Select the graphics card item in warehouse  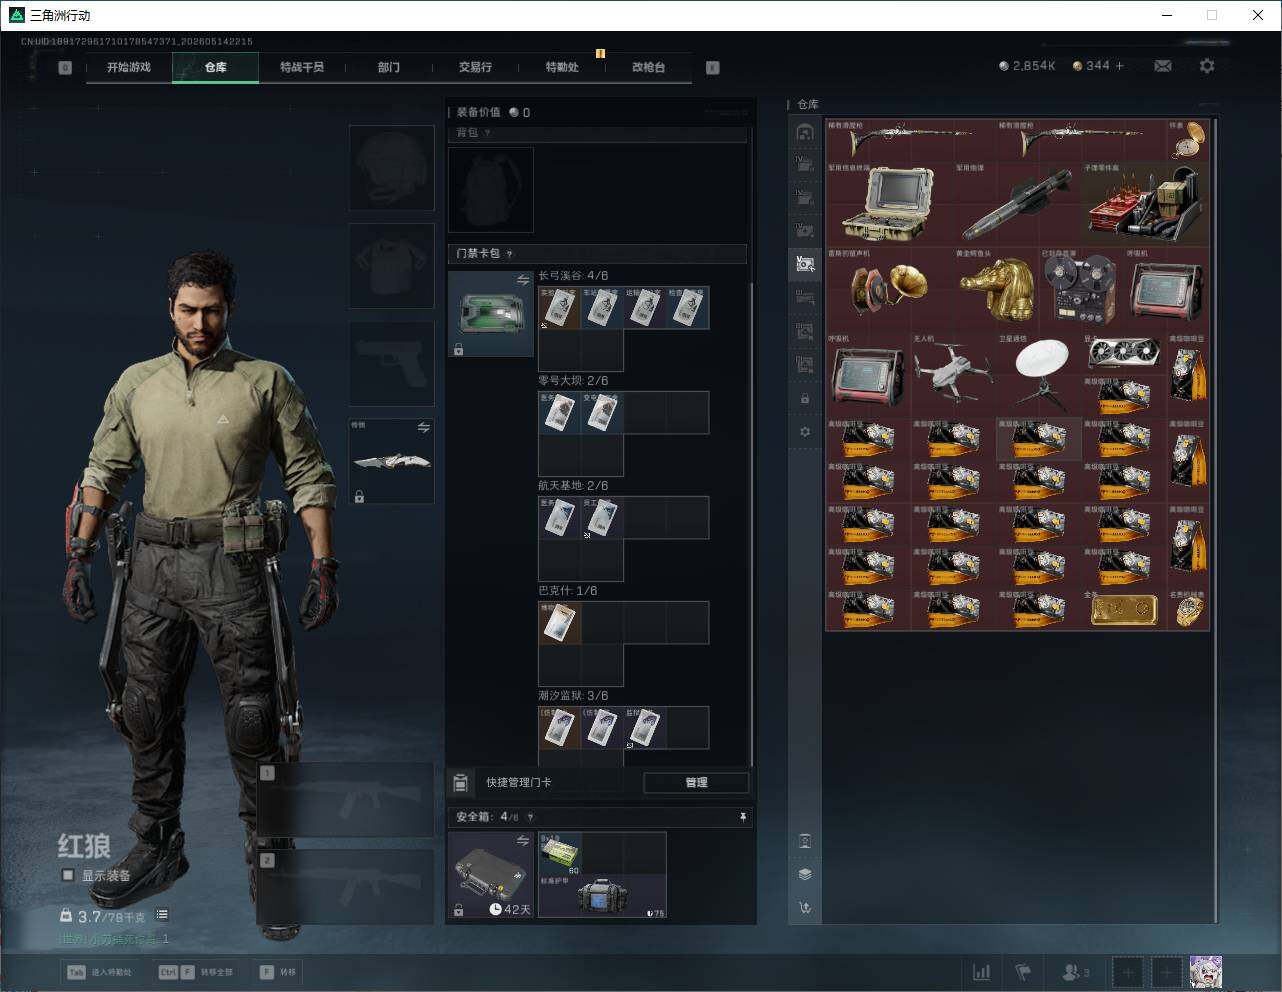pos(1124,354)
